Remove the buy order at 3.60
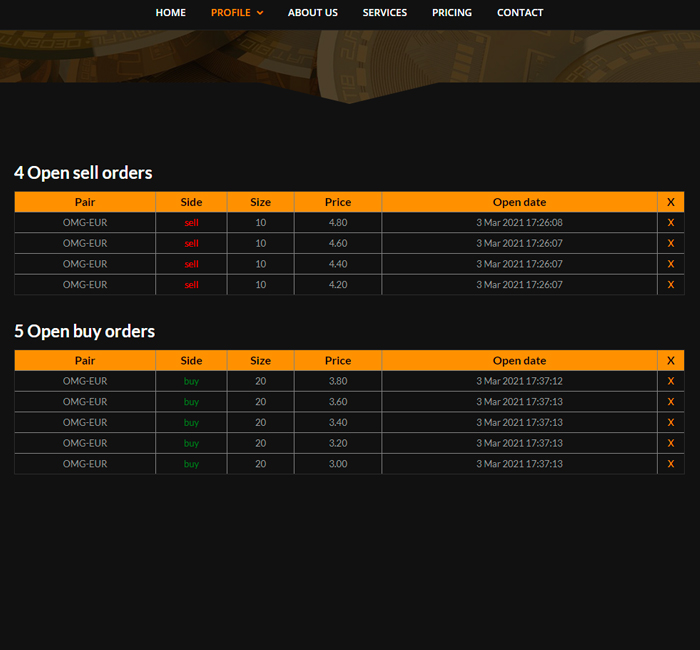This screenshot has width=700, height=650. click(671, 402)
